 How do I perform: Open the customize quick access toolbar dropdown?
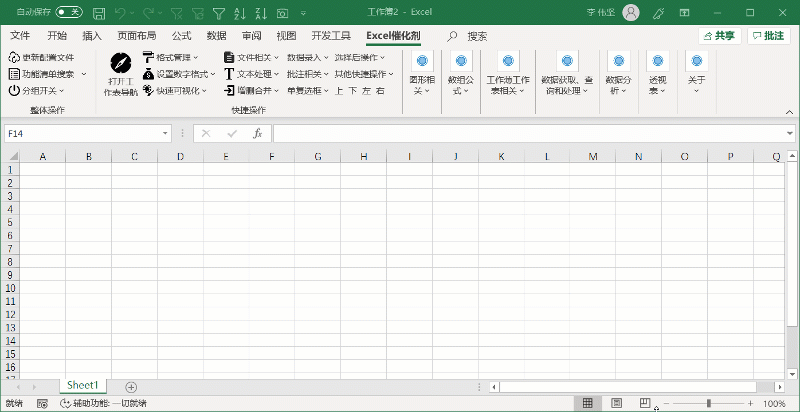point(304,13)
